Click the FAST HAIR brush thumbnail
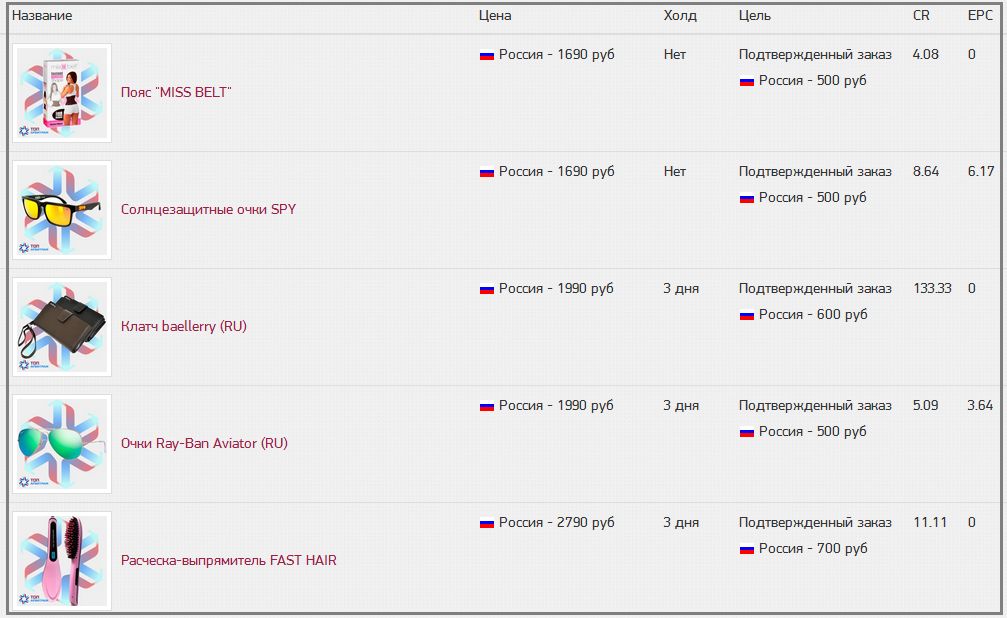1007x618 pixels. pyautogui.click(x=61, y=561)
